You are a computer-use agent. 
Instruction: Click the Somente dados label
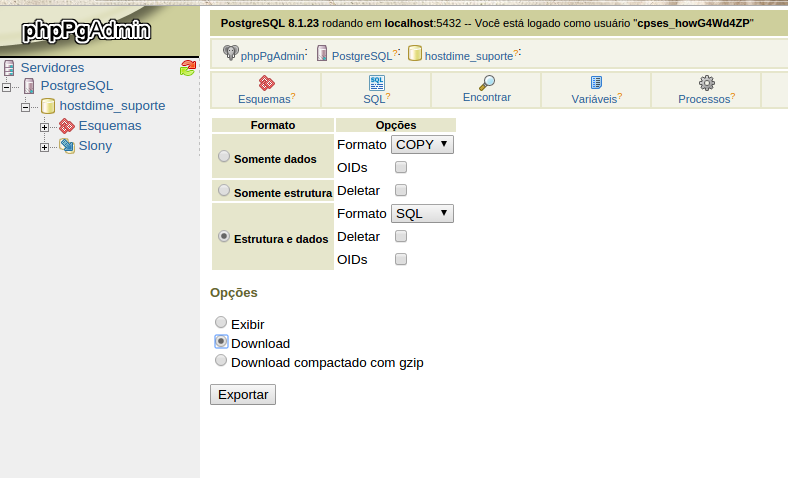point(275,159)
